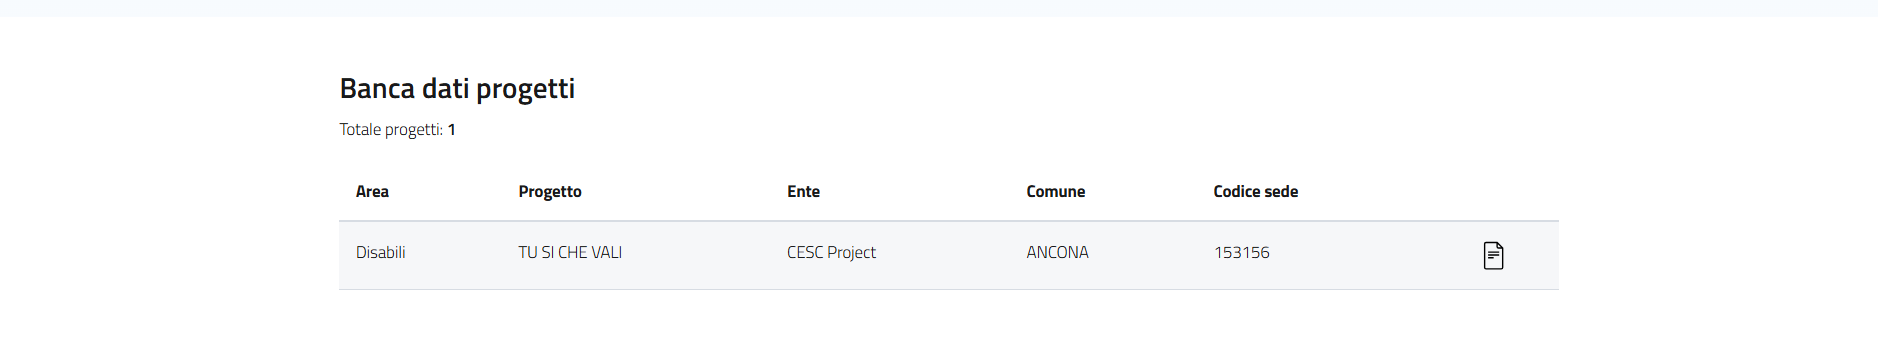Click the CESC Project entity cell
Screen dimensions: 1878x362
click(x=831, y=252)
